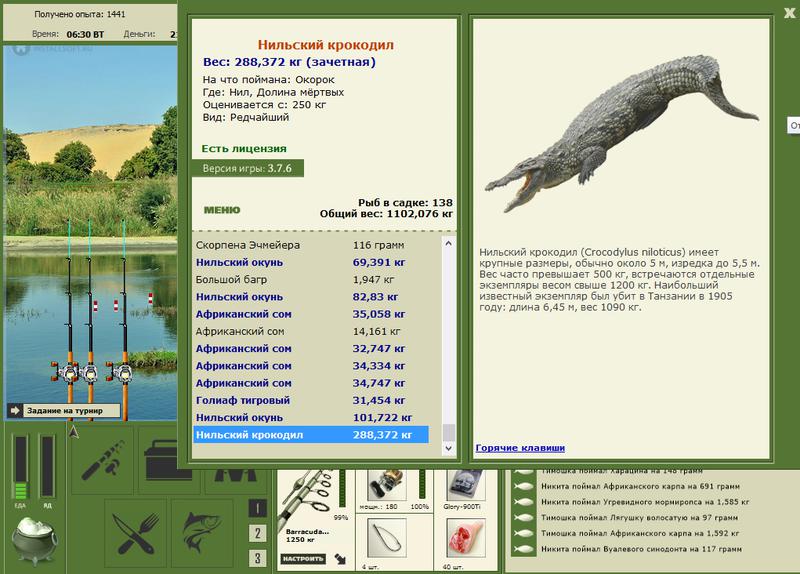This screenshot has height=574, width=800.
Task: Click the ЯД poison level bar
Action: coord(47,467)
